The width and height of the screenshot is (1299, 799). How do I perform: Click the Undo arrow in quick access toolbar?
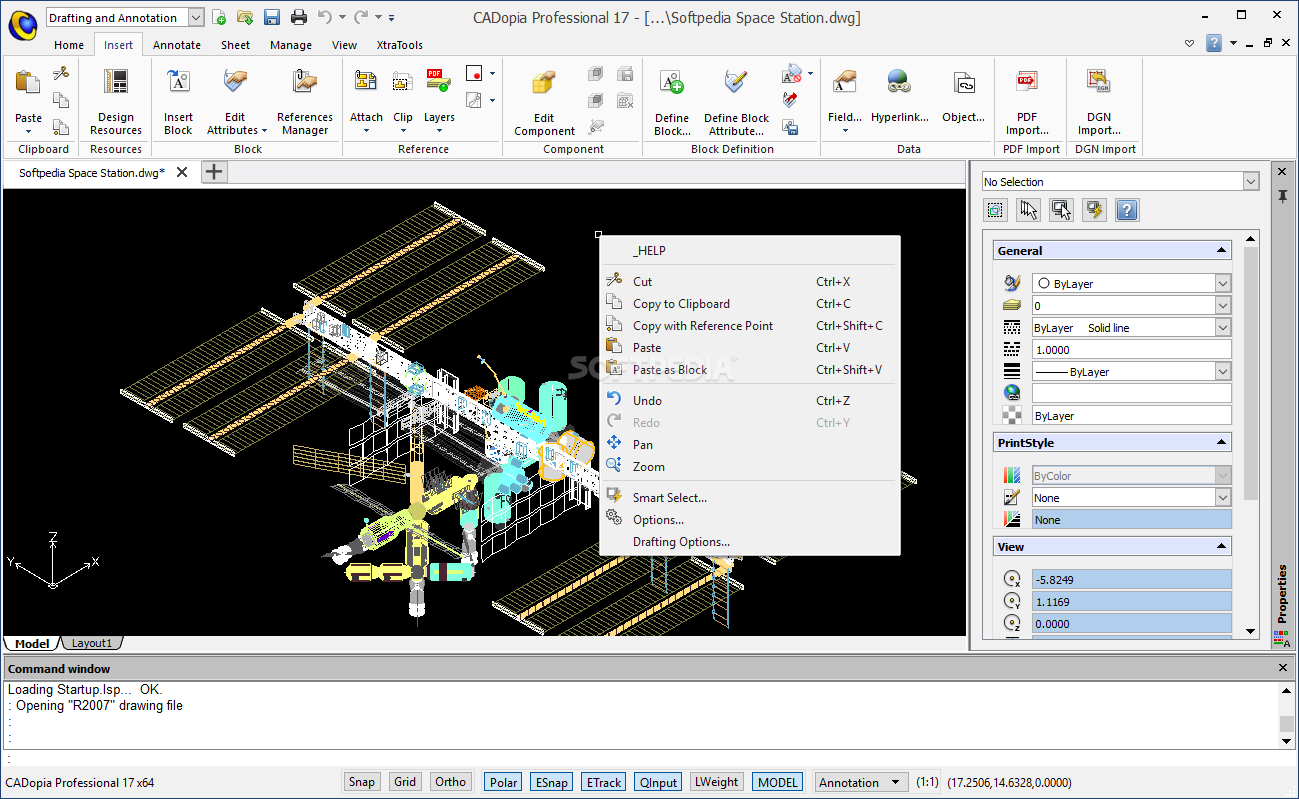324,17
